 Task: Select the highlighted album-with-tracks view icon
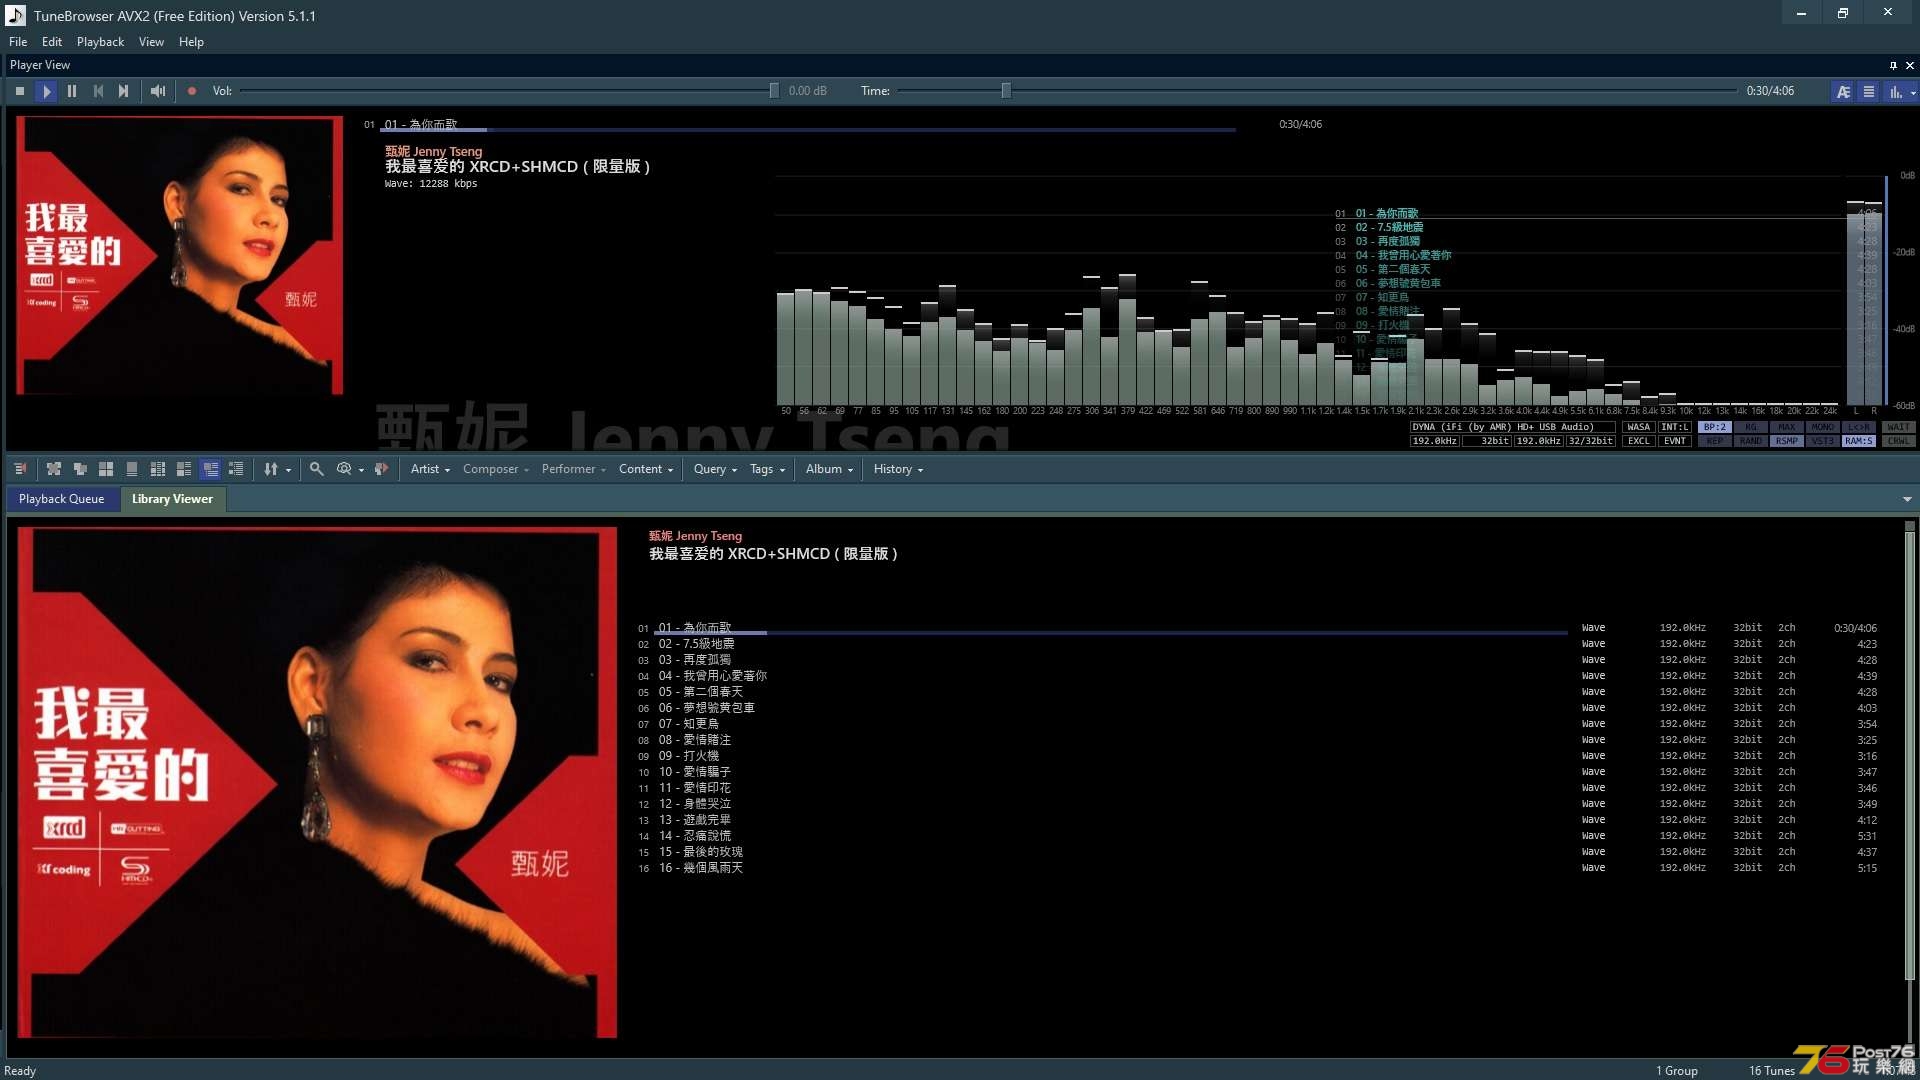(210, 469)
